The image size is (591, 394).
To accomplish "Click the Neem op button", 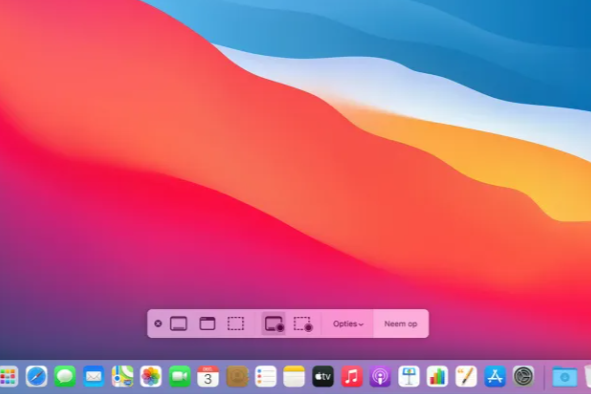I will (x=401, y=324).
